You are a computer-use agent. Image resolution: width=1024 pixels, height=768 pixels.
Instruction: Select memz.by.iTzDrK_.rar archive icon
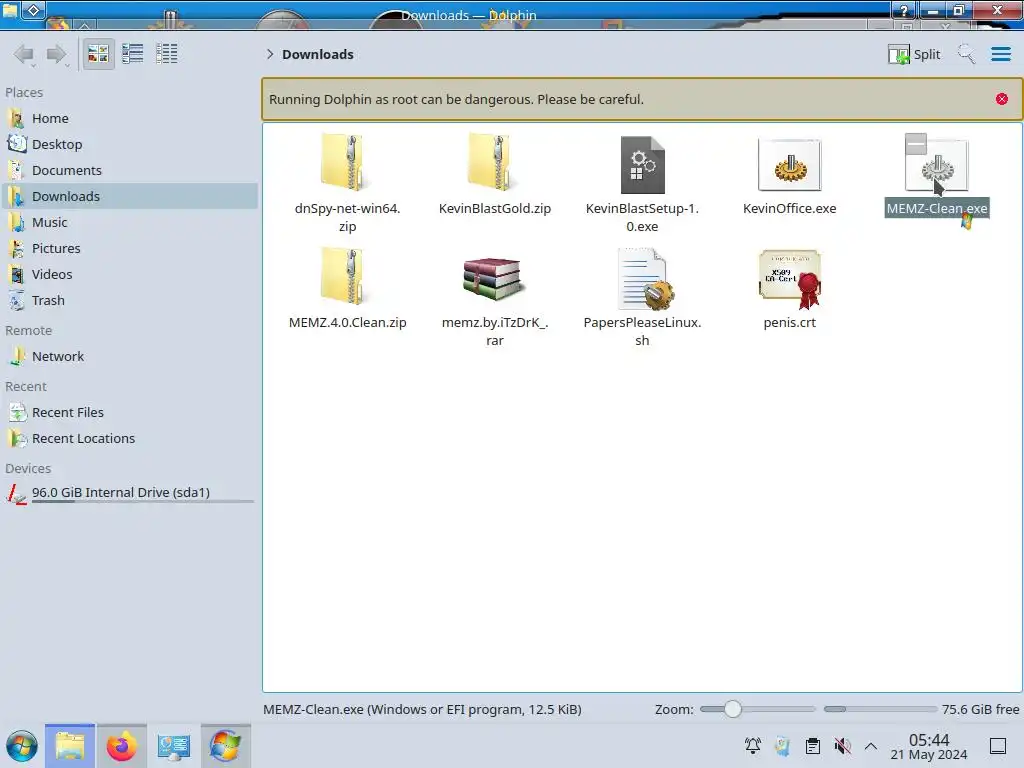[492, 278]
